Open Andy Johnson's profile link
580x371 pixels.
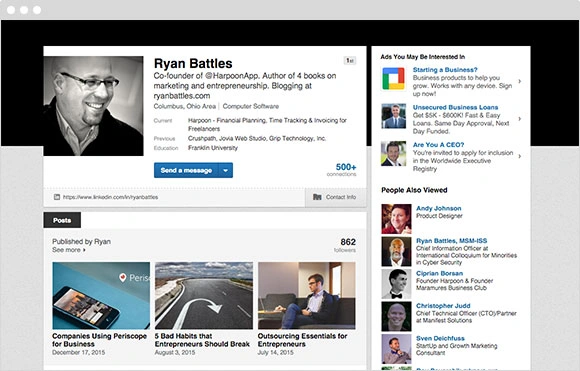point(439,208)
